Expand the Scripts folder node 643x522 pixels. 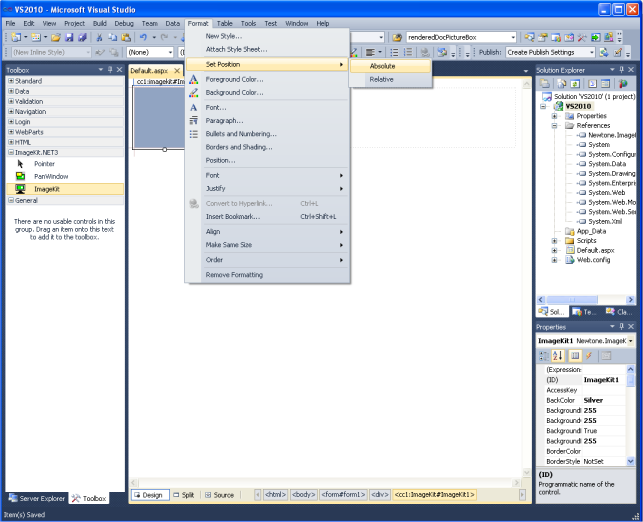click(x=554, y=241)
